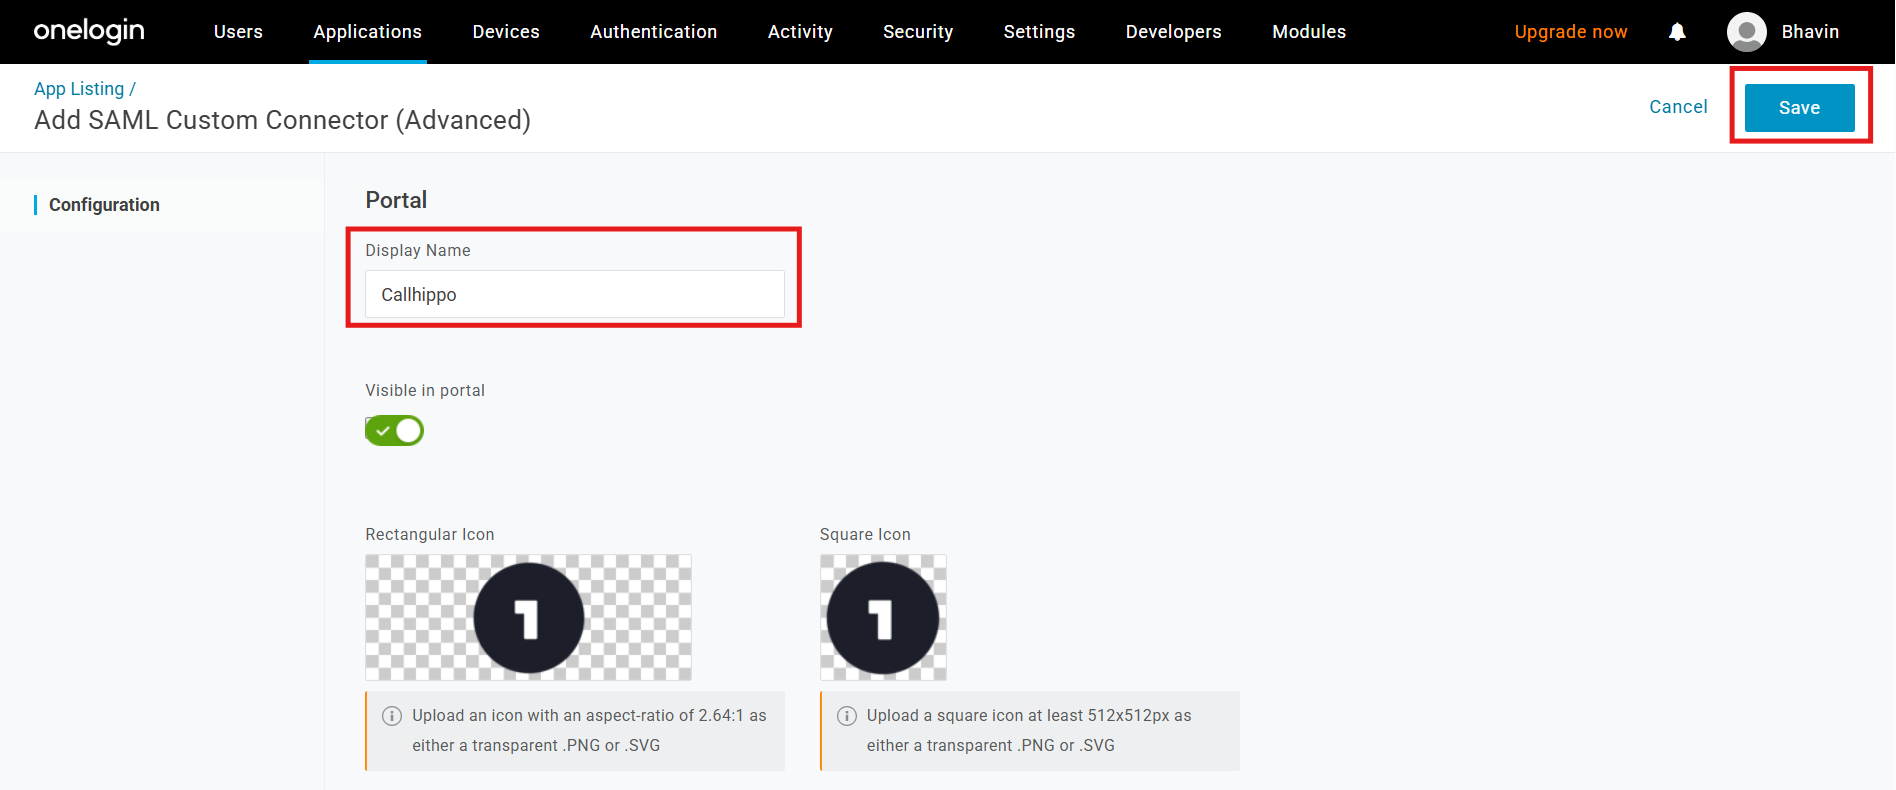Open the Bhavin user account menu
Screen dimensions: 1896x790
[x=1810, y=32]
